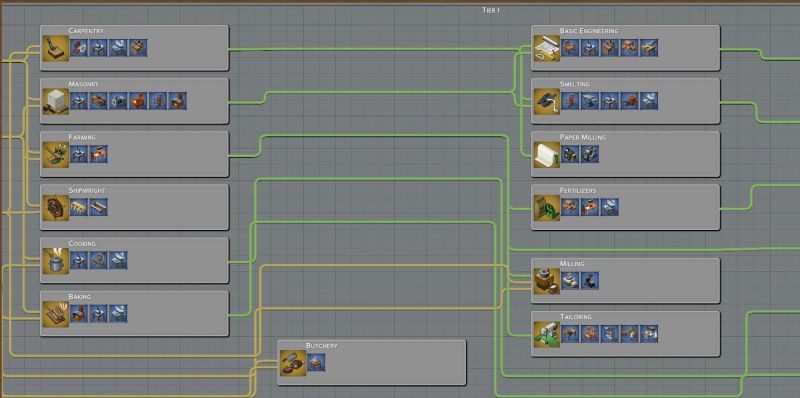Click the 'Tier I' heading label
Screen dimensions: 800x398
[490, 10]
